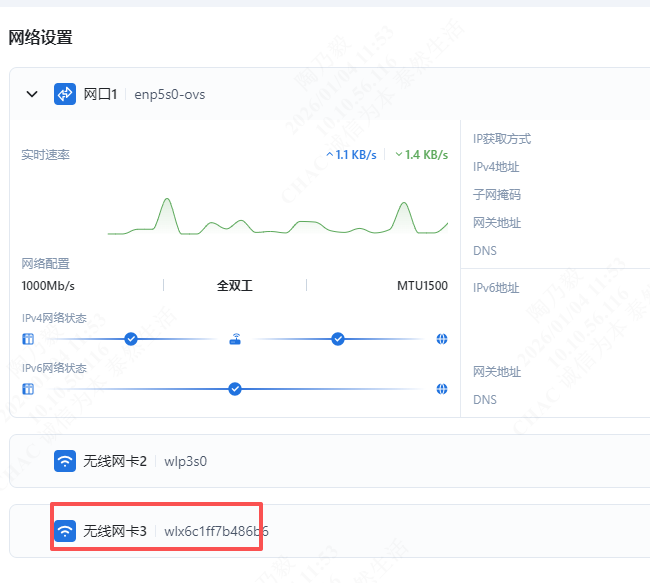Screen dimensions: 650x583
Task: Click the IP获取方式 label
Action: [502, 139]
